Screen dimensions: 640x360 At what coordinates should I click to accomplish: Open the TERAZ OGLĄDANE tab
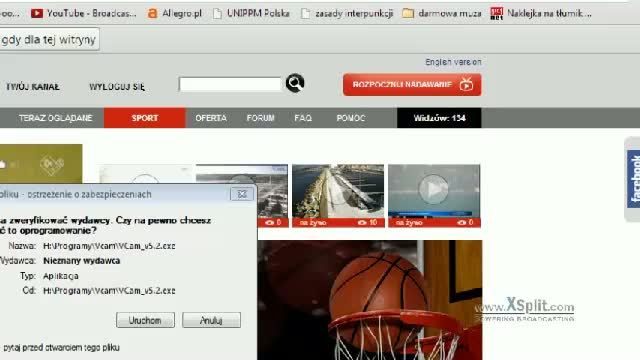56,118
